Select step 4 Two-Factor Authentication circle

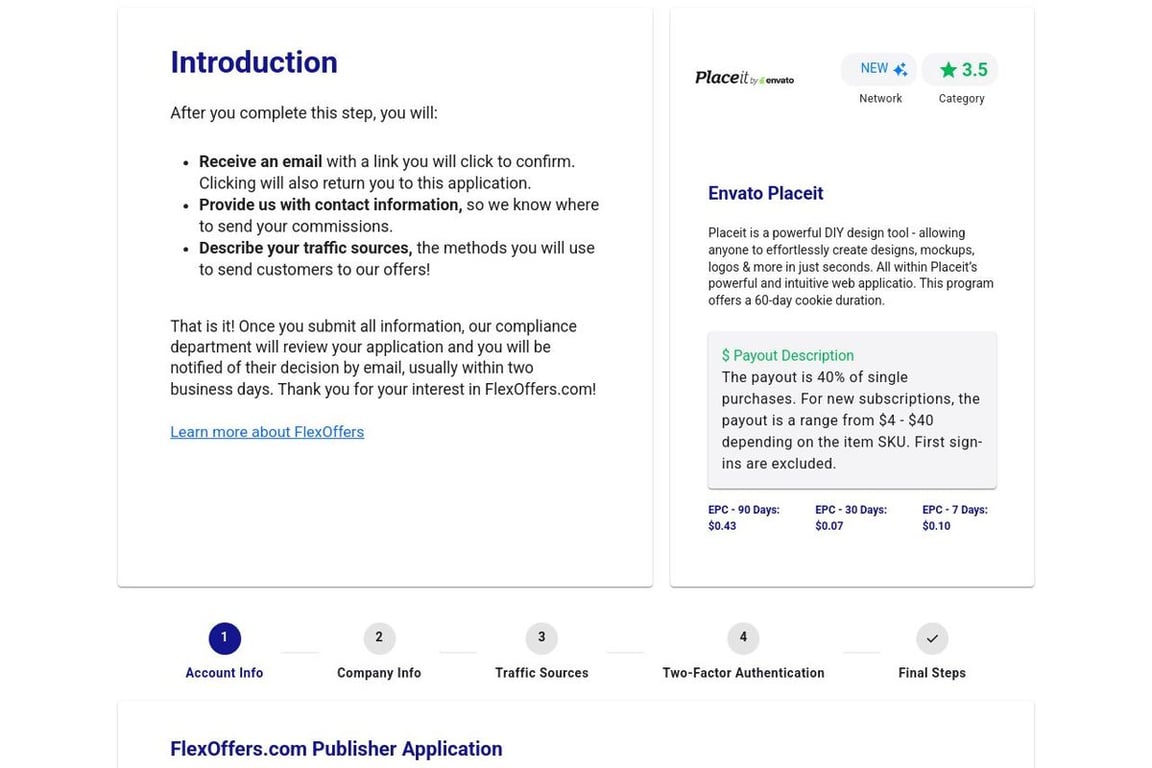[743, 638]
